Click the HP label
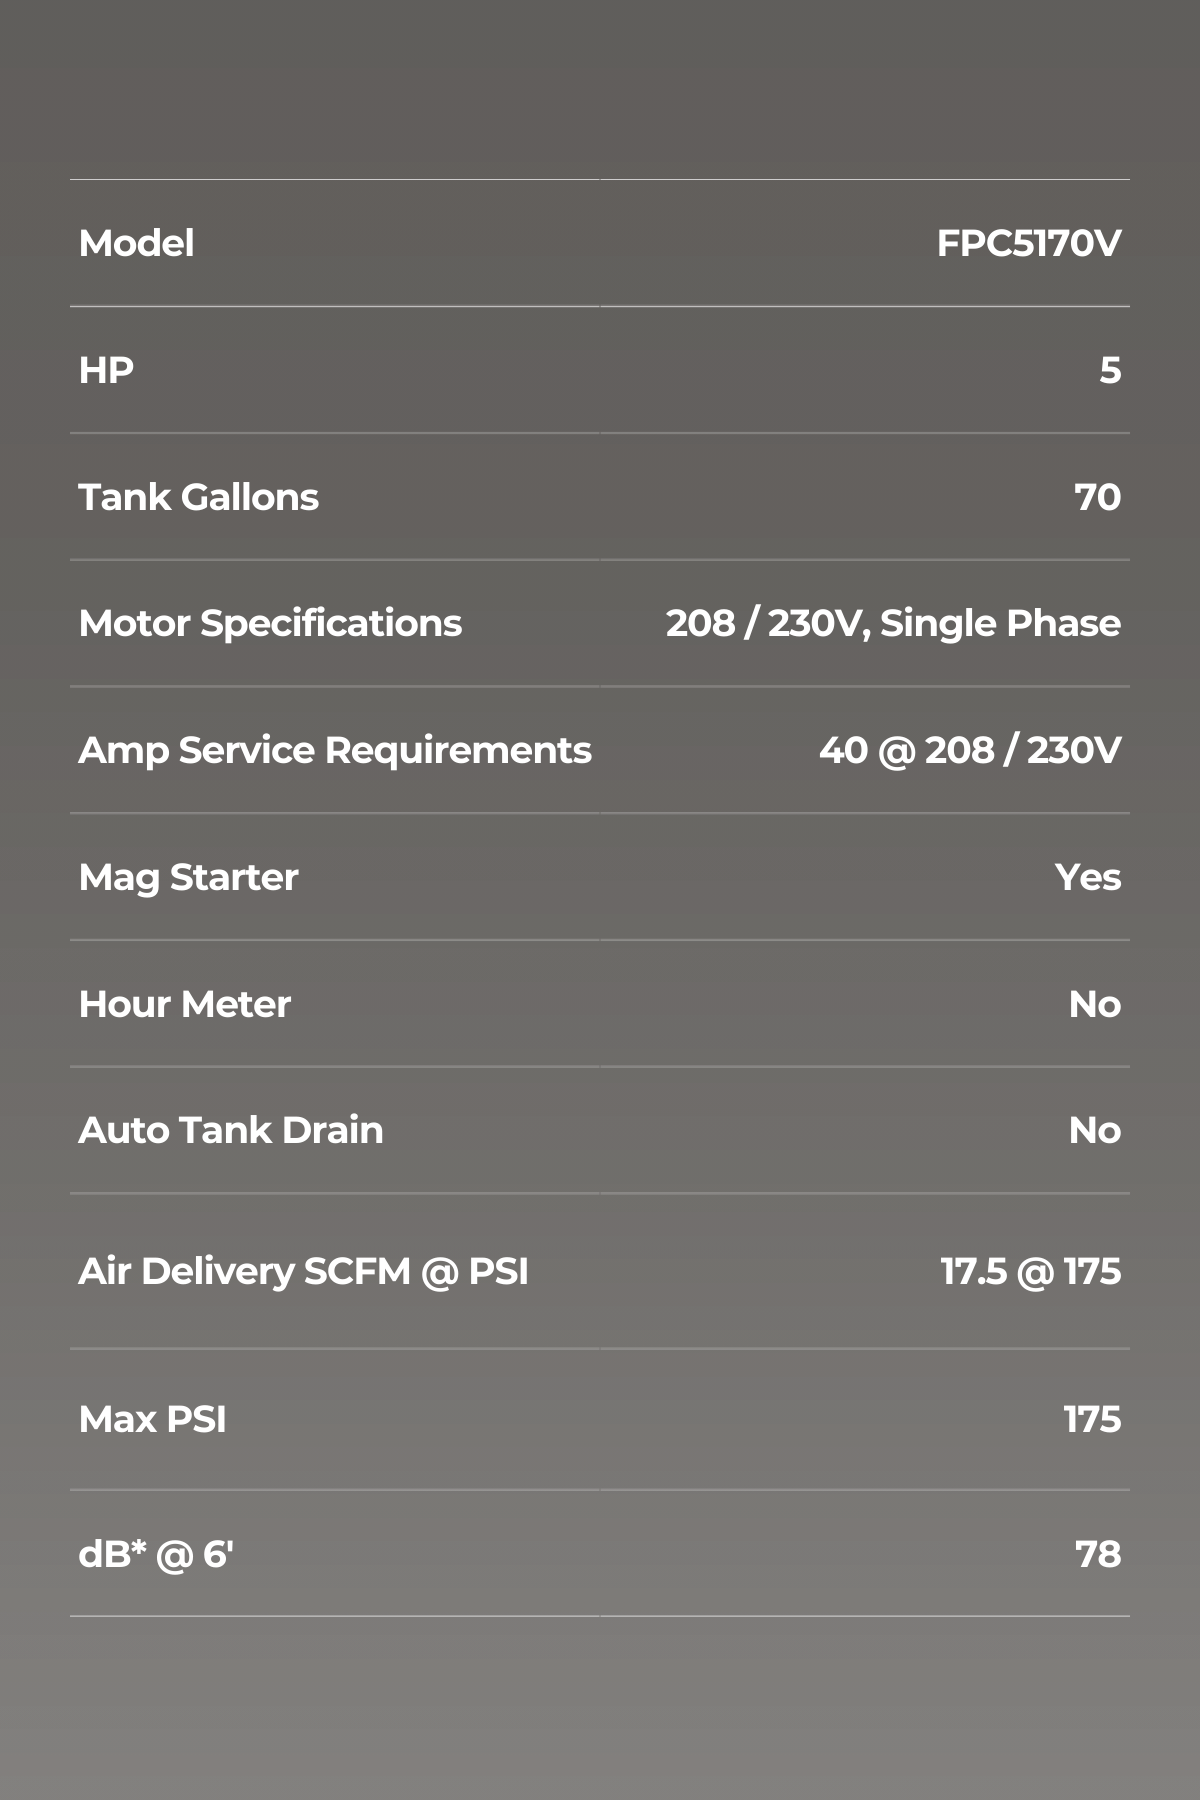Screen dimensions: 1200x1800 (106, 370)
